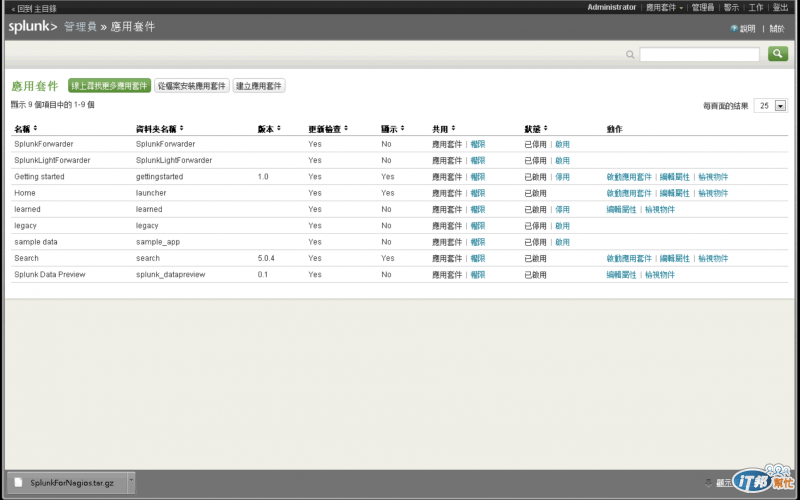Enable the legacy app

[x=562, y=226]
